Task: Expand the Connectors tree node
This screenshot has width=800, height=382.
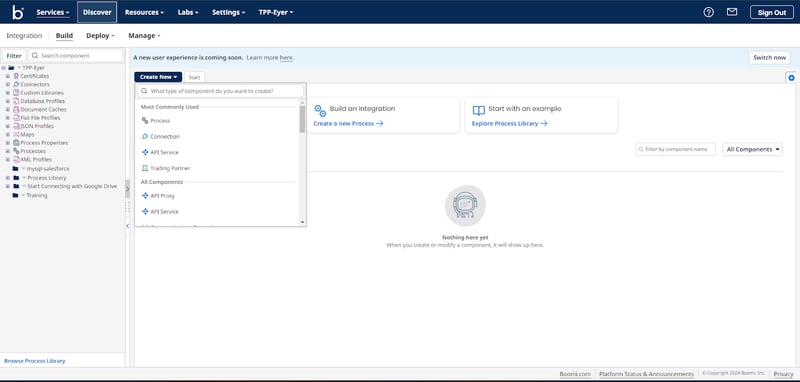Action: tap(8, 85)
